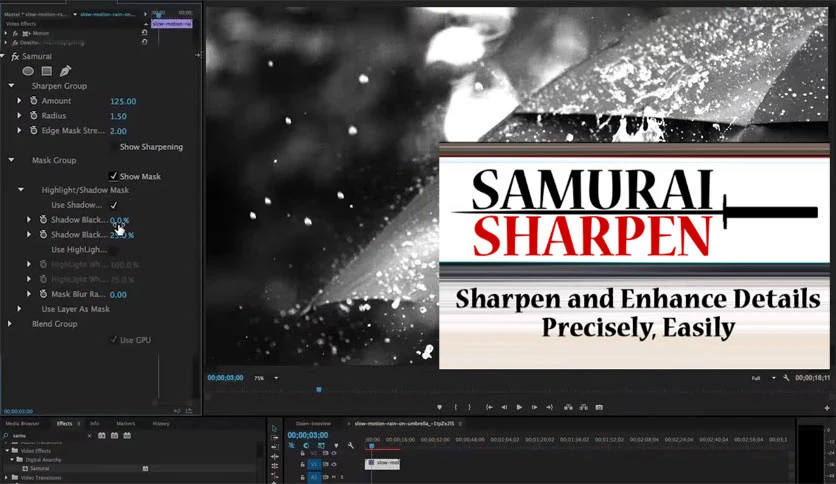Viewport: 836px width, 484px height.
Task: Select the Samurai effect in Effects panel
Action: point(39,469)
